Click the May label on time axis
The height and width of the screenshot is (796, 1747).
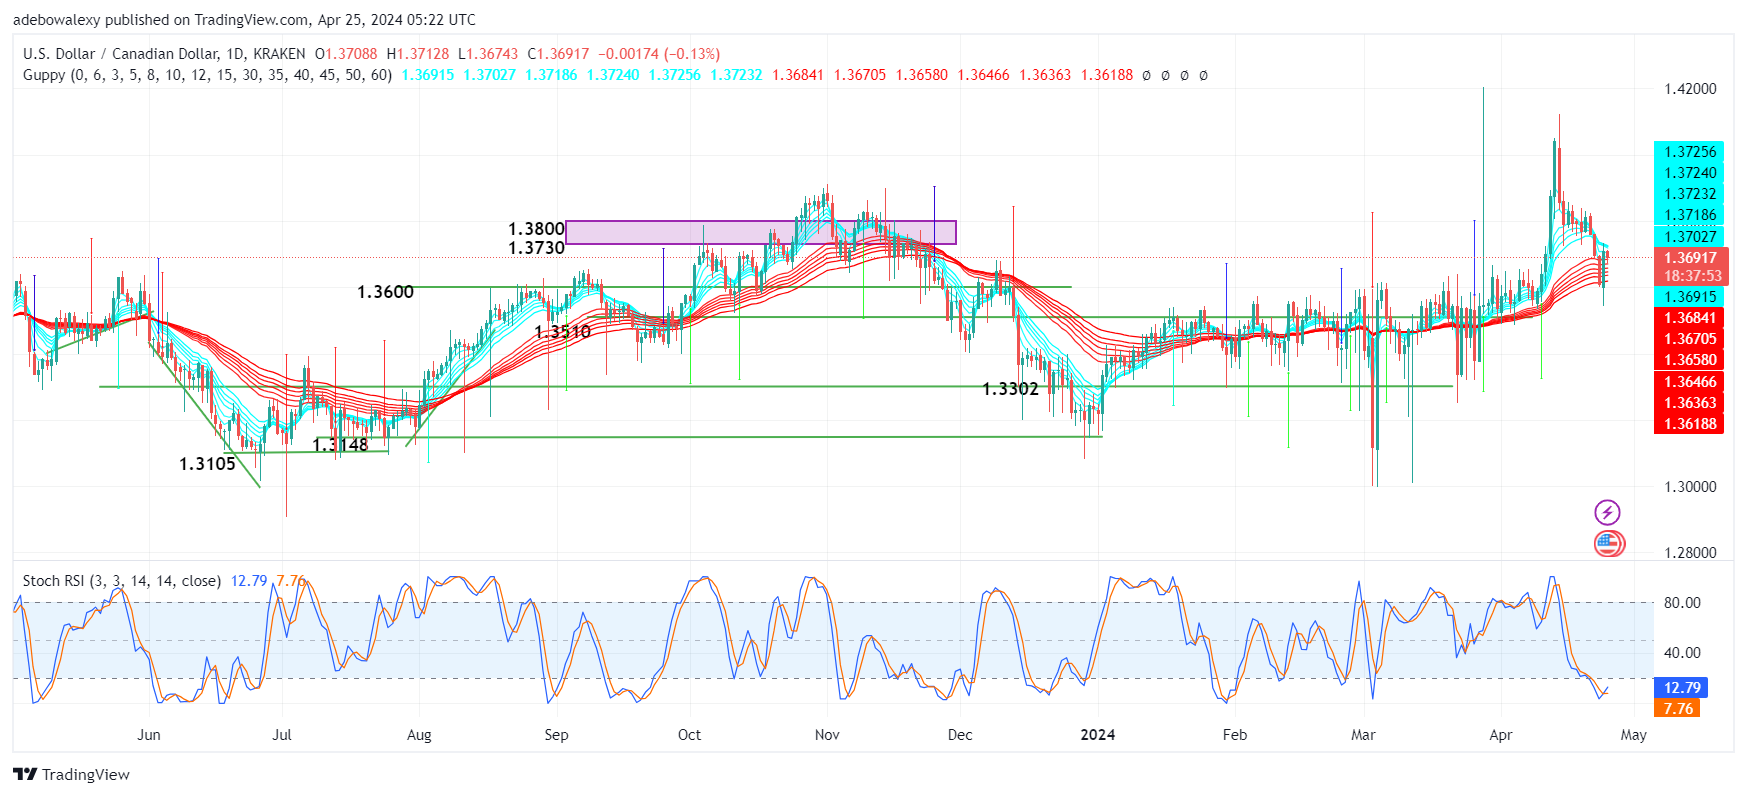pos(1634,735)
